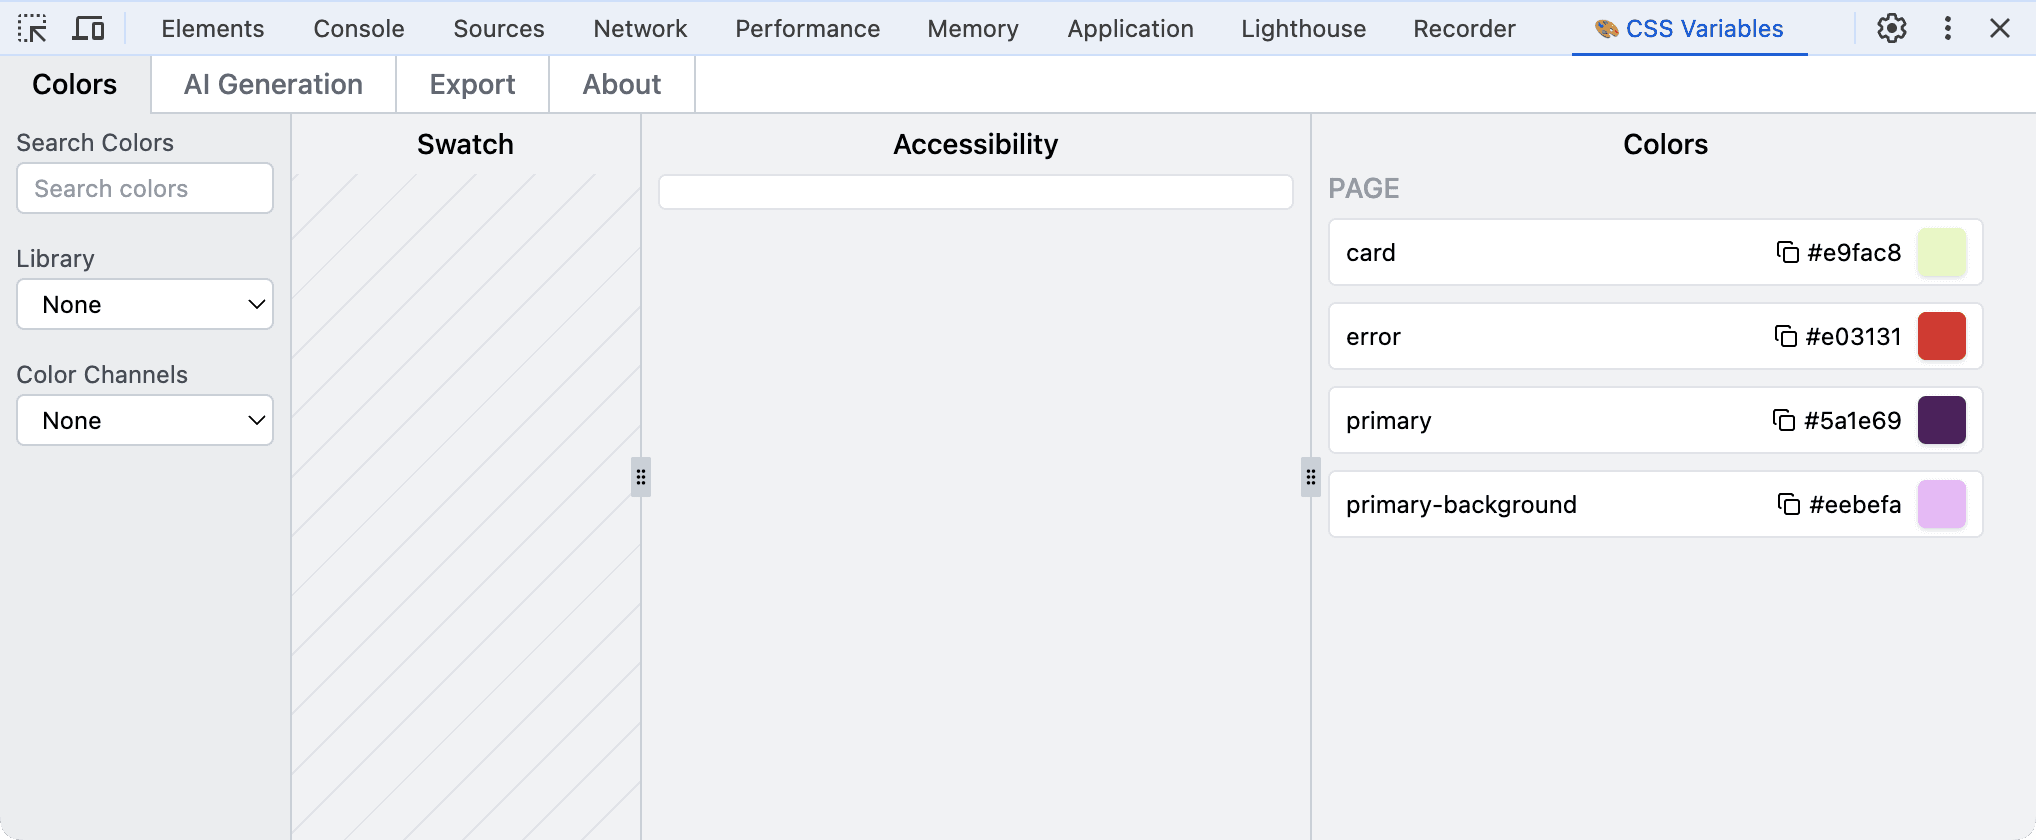The width and height of the screenshot is (2036, 840).
Task: Click the card light green swatch
Action: pos(1941,252)
